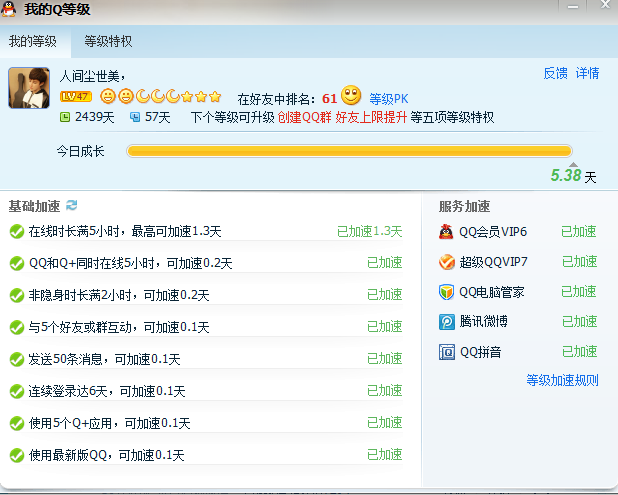618x495 pixels.
Task: Click green check for 非隐身时长满2小时
Action: pos(17,295)
